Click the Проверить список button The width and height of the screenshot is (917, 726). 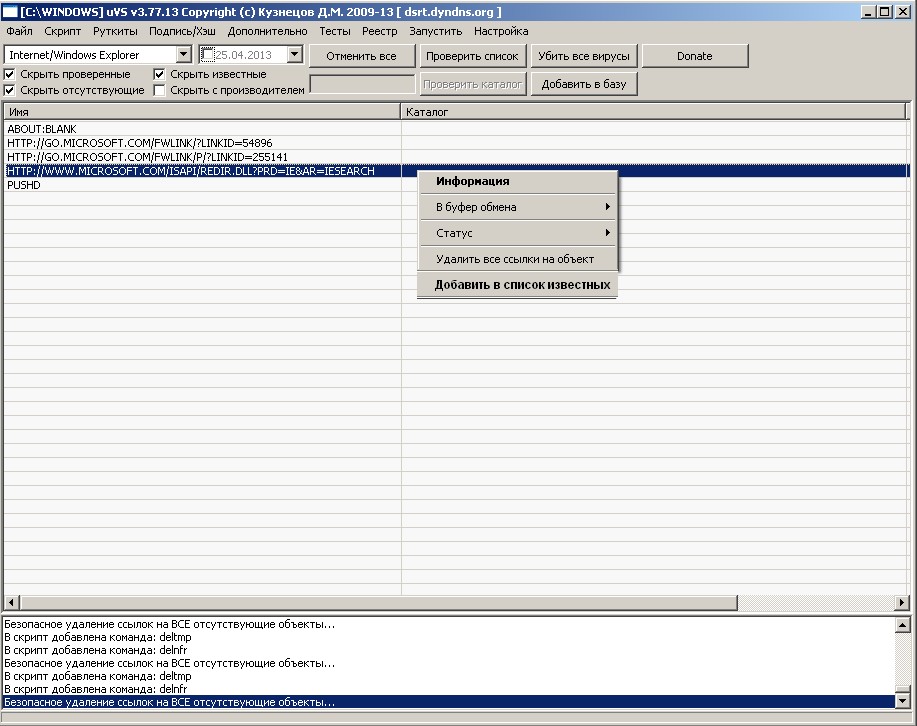pos(472,56)
